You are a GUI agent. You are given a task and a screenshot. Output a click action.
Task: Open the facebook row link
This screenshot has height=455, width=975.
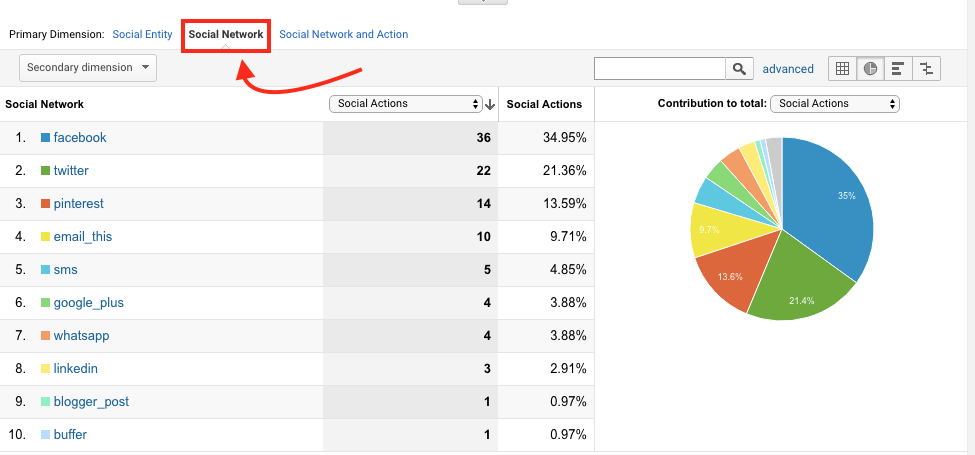click(80, 137)
